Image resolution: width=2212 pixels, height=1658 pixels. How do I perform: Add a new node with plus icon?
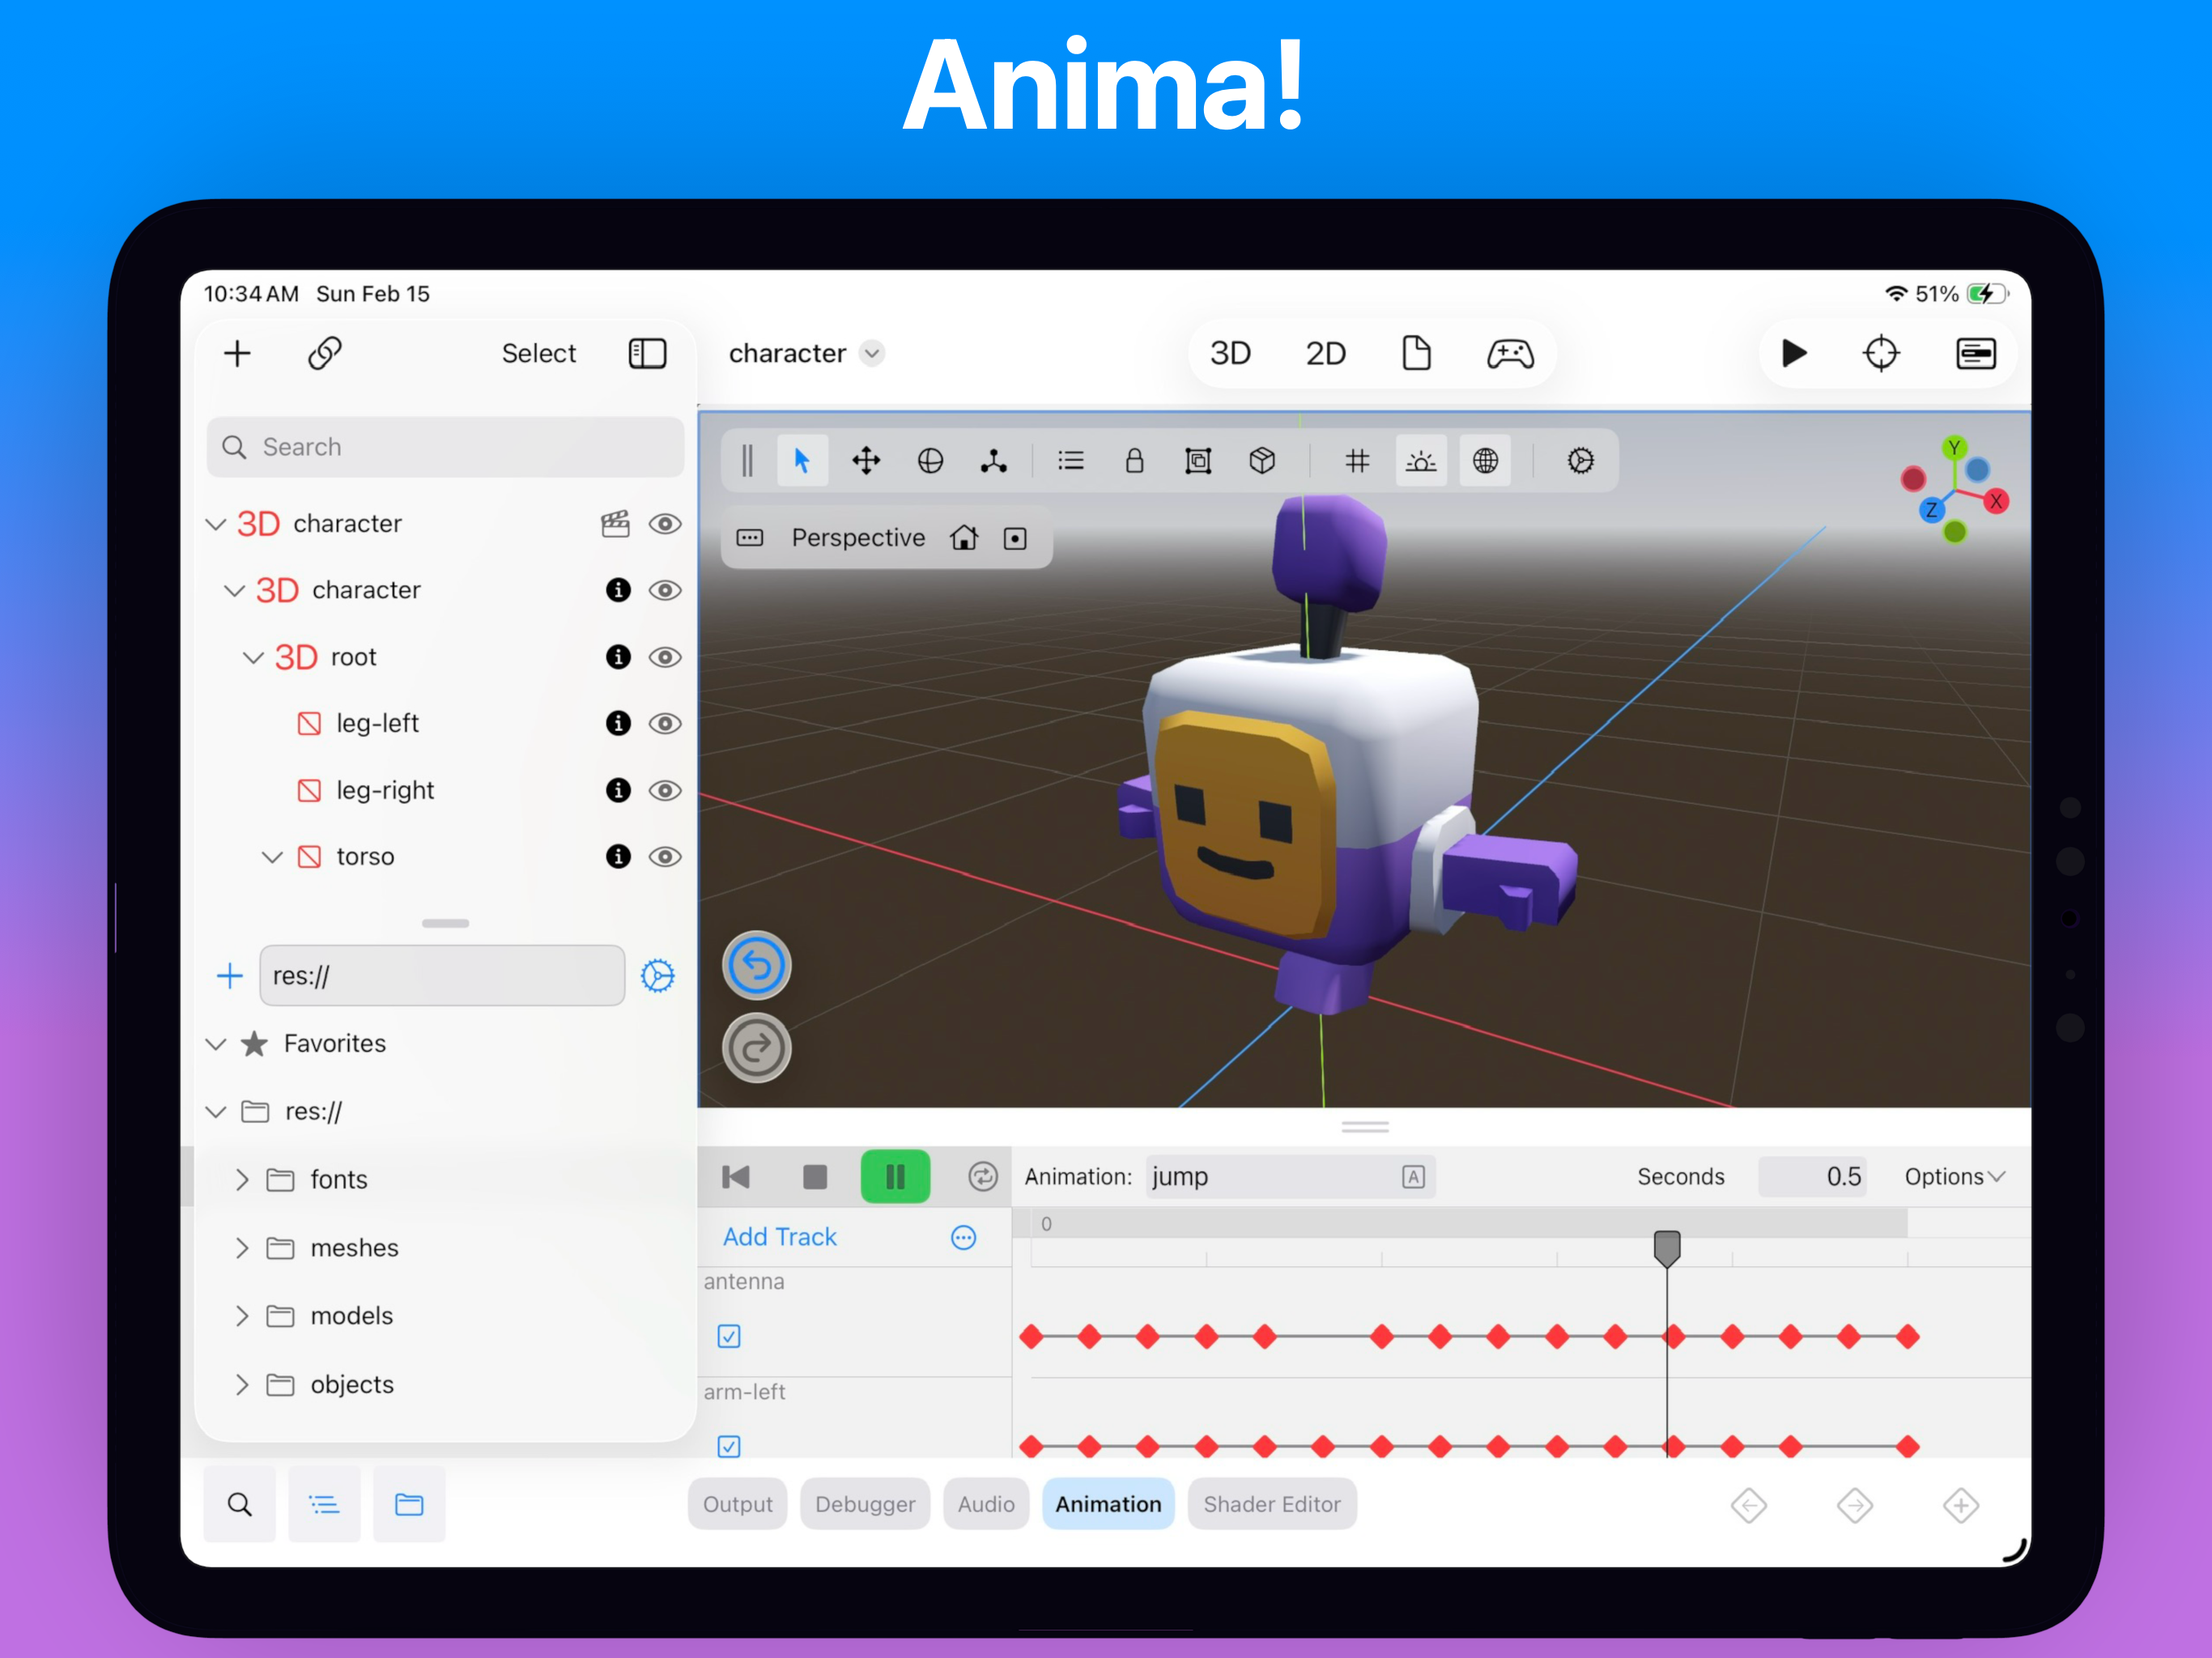(x=237, y=353)
